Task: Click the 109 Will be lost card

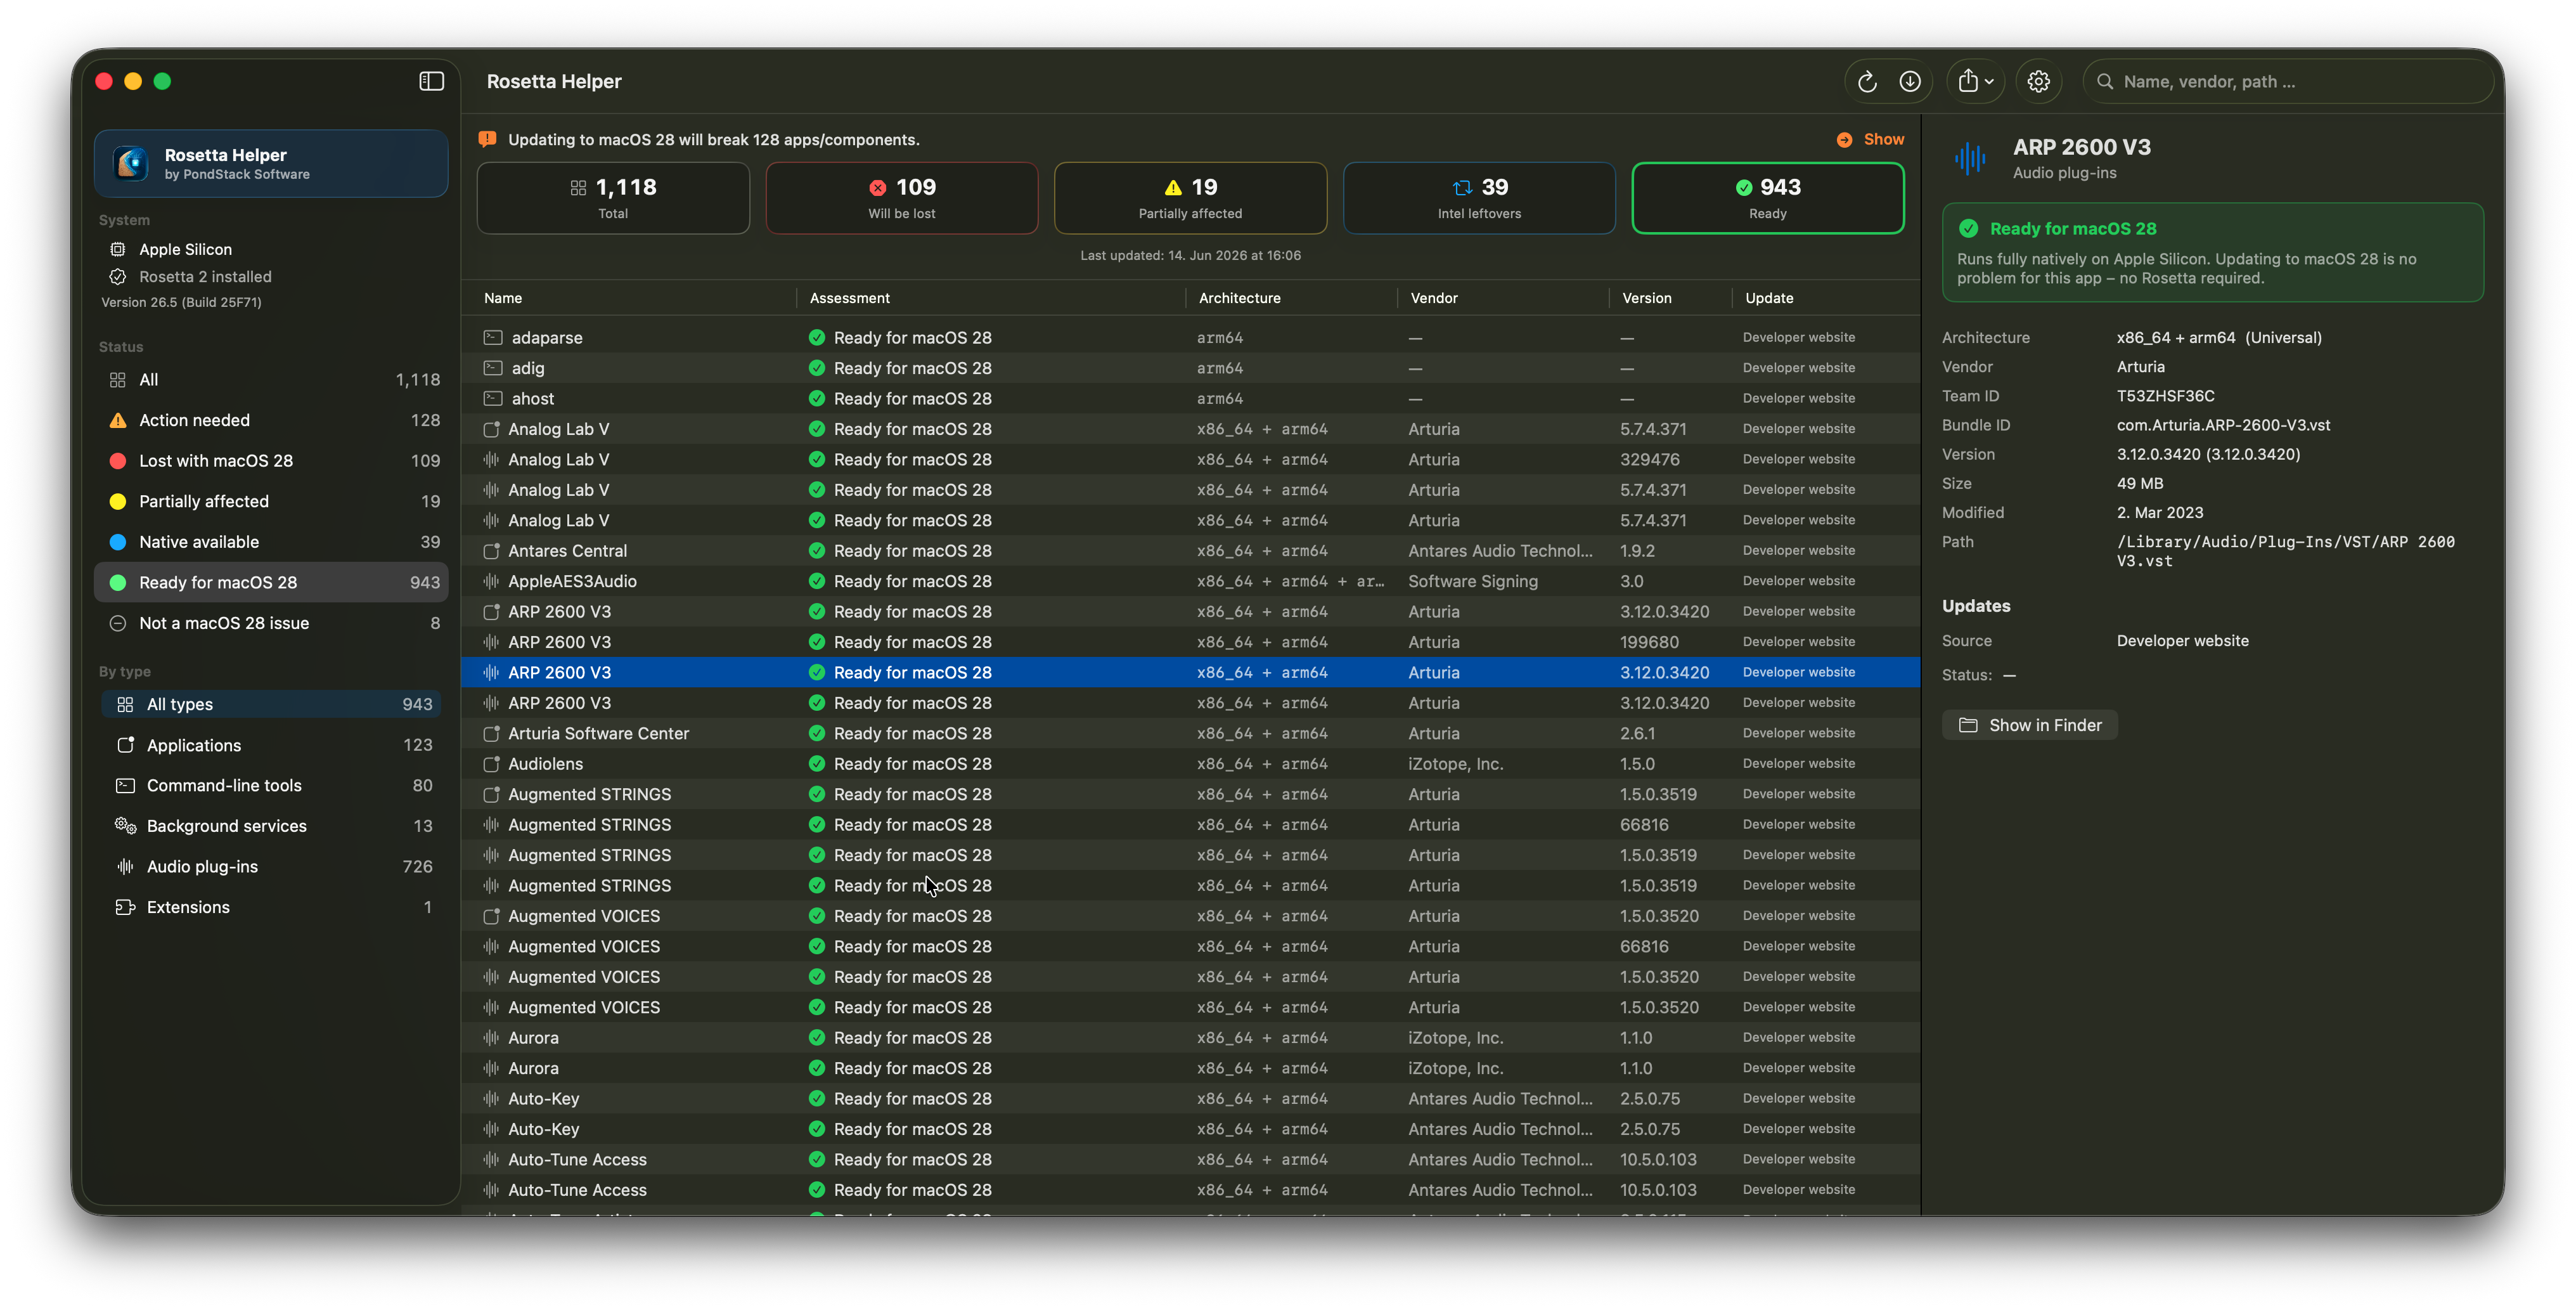Action: 901,198
